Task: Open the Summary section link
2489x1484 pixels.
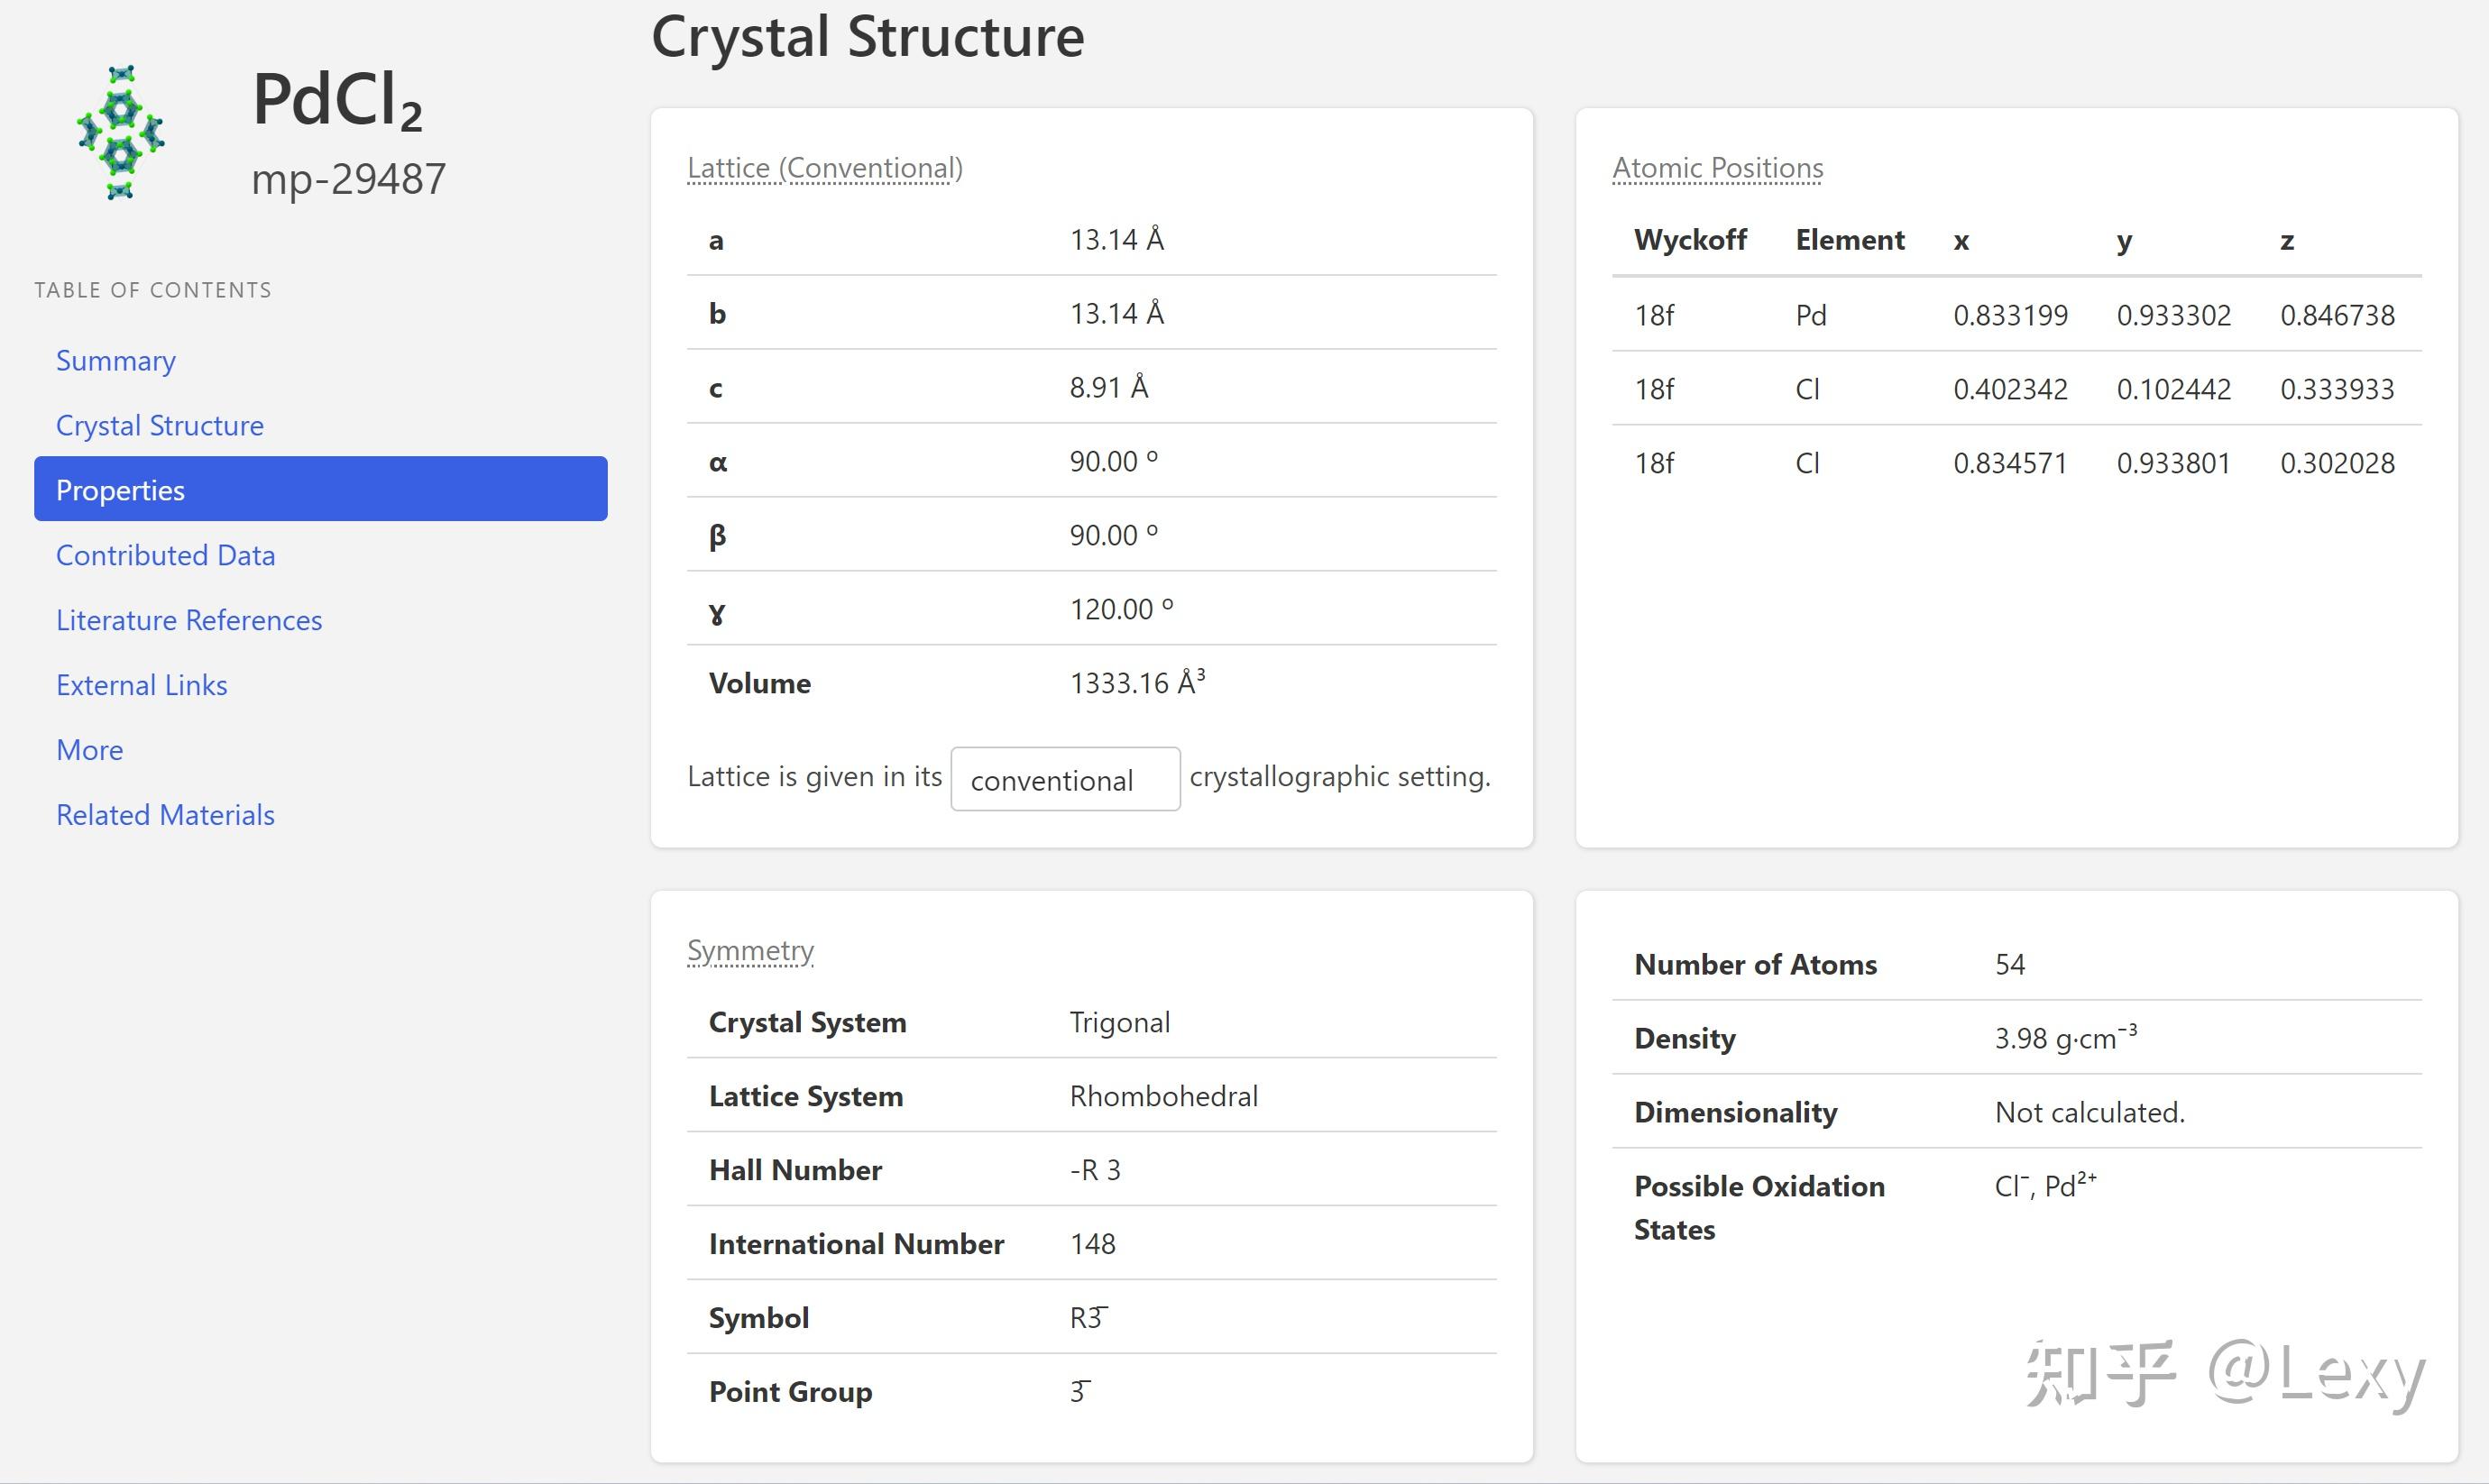Action: [116, 360]
